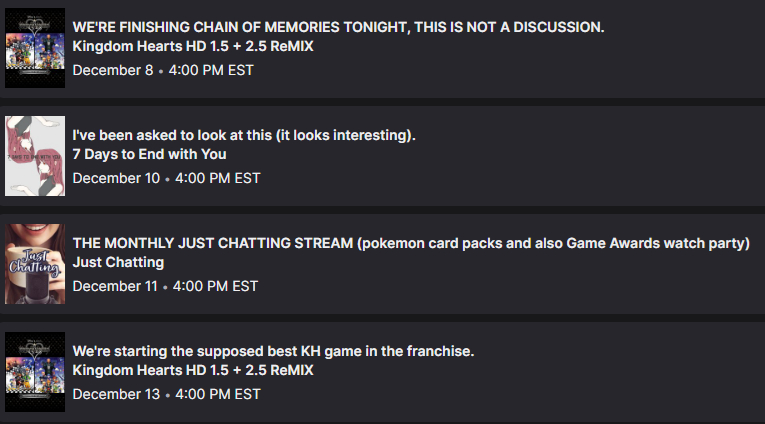Screen dimensions: 765x424
Task: Select the Just Chatting category thumbnail
Action: 35,264
